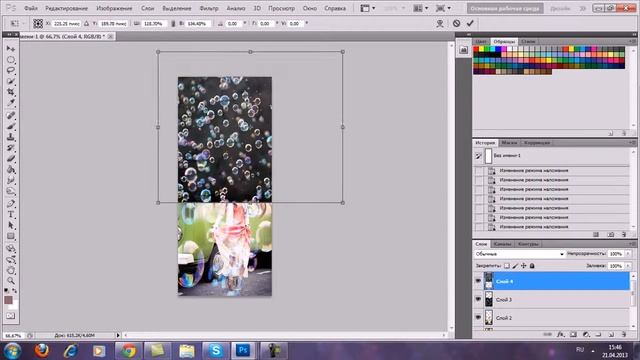
Task: Toggle lock all
Action: point(532,266)
